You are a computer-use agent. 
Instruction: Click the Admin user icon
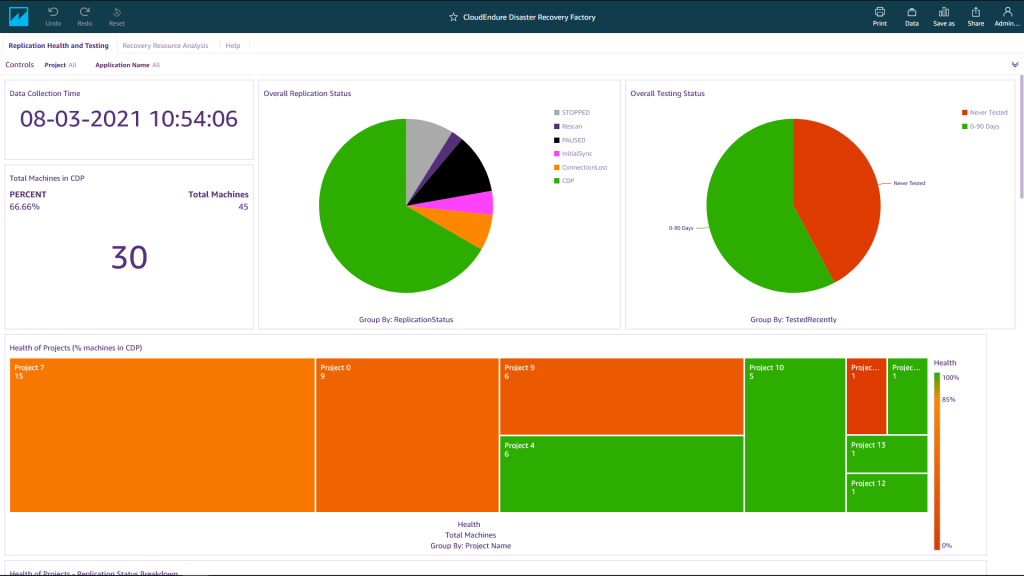pyautogui.click(x=1006, y=17)
